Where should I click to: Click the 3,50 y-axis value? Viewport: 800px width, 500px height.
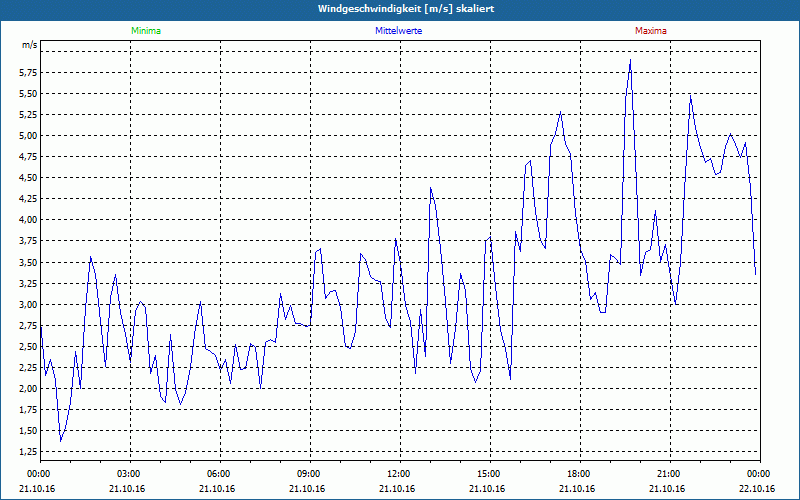click(x=30, y=263)
